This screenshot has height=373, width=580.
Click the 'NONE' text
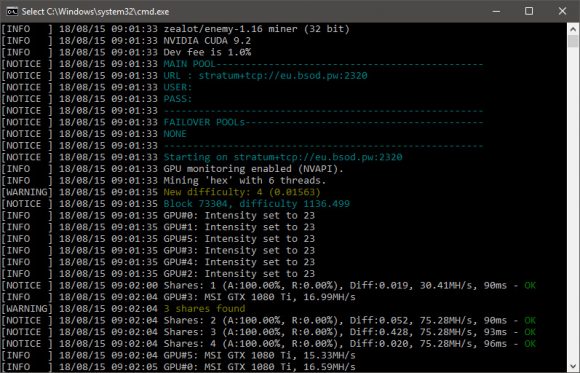tap(175, 134)
